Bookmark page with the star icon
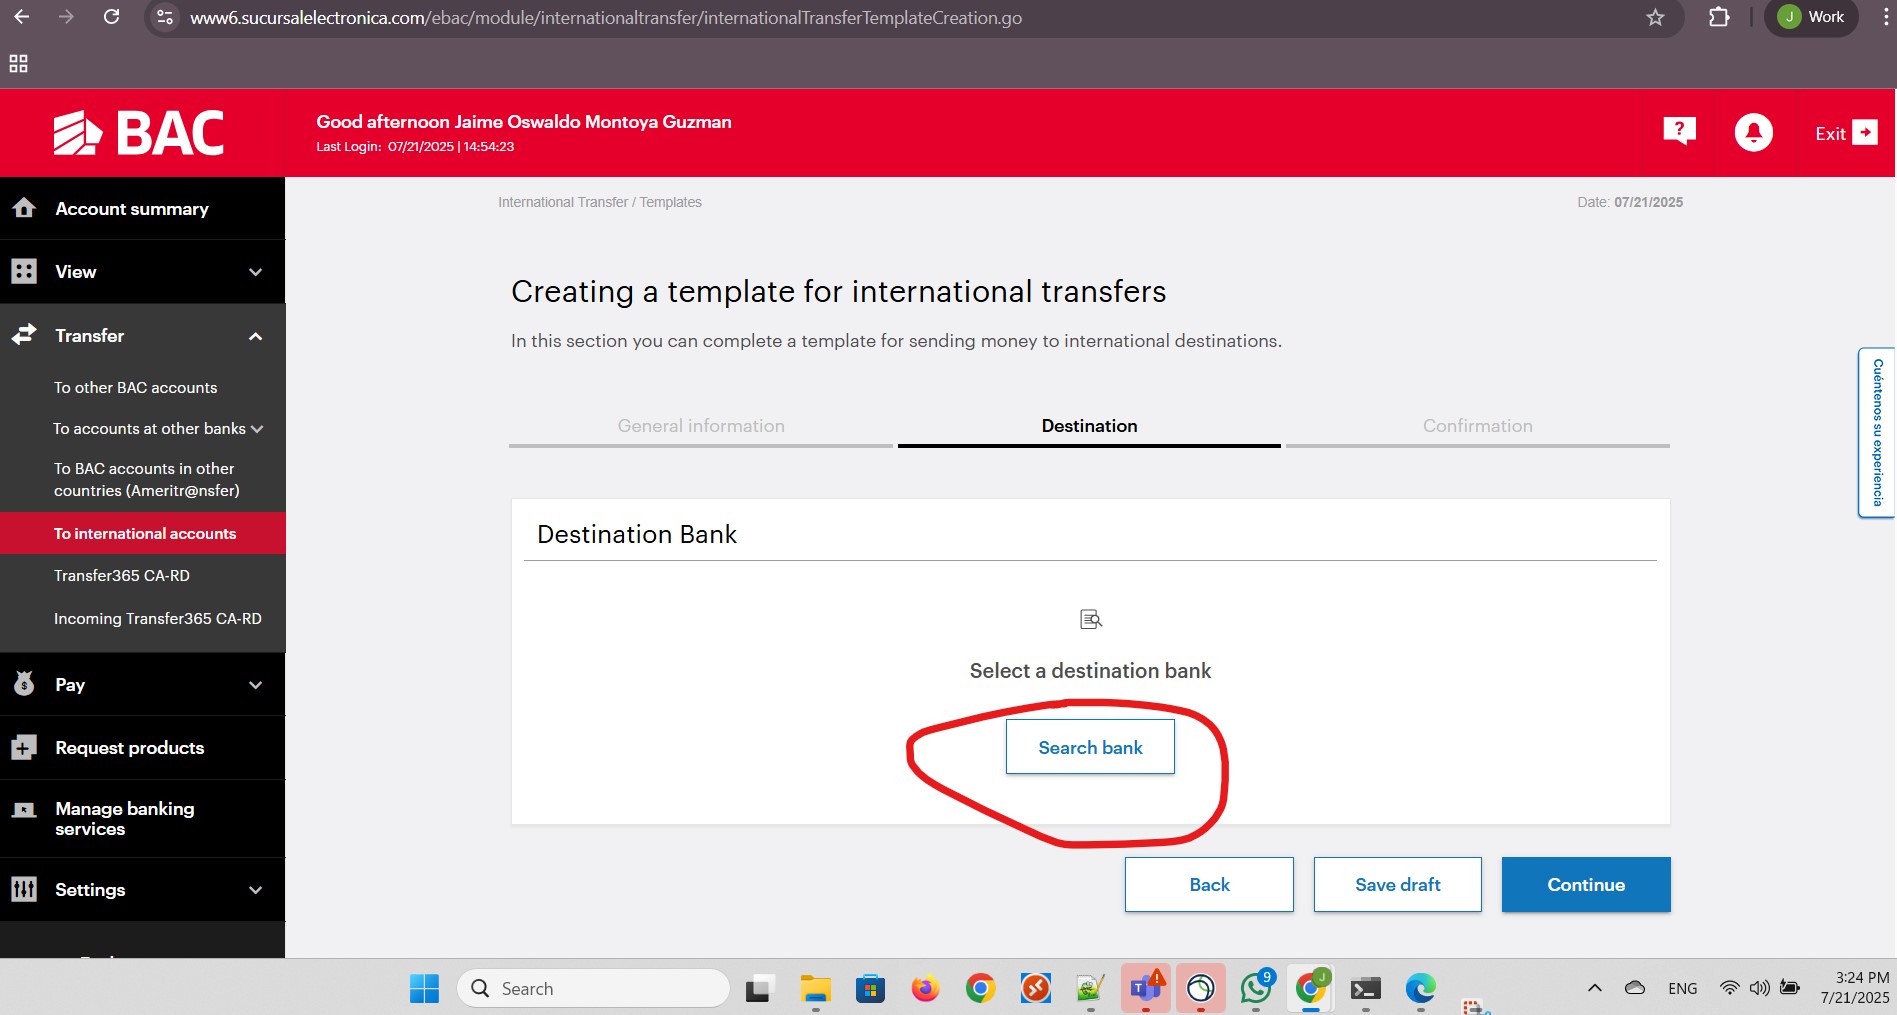 pyautogui.click(x=1656, y=17)
